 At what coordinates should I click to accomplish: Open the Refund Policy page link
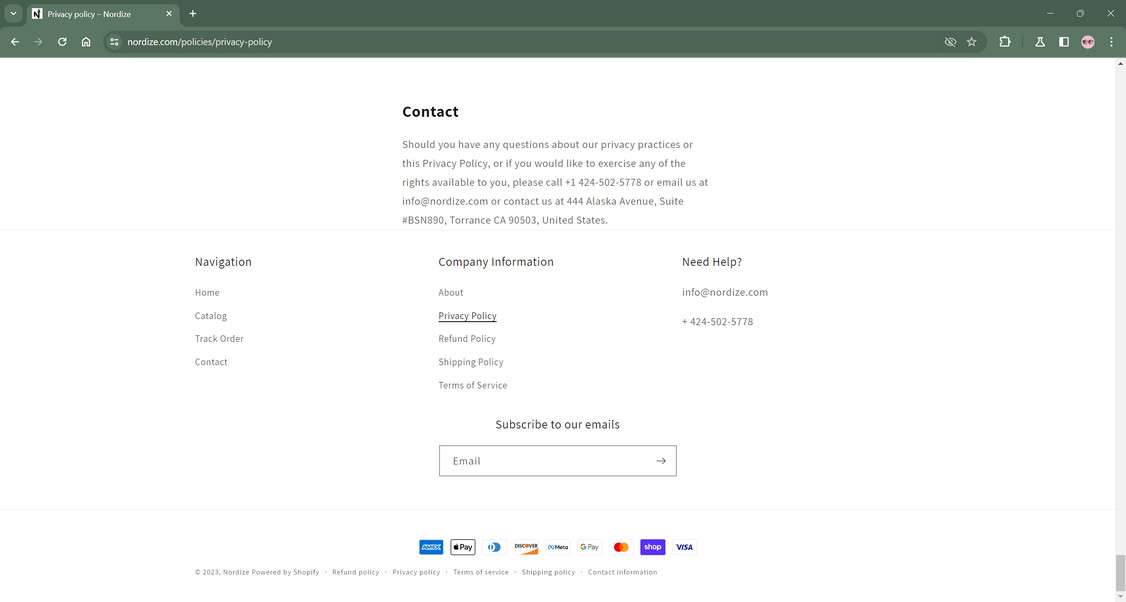pyautogui.click(x=467, y=338)
